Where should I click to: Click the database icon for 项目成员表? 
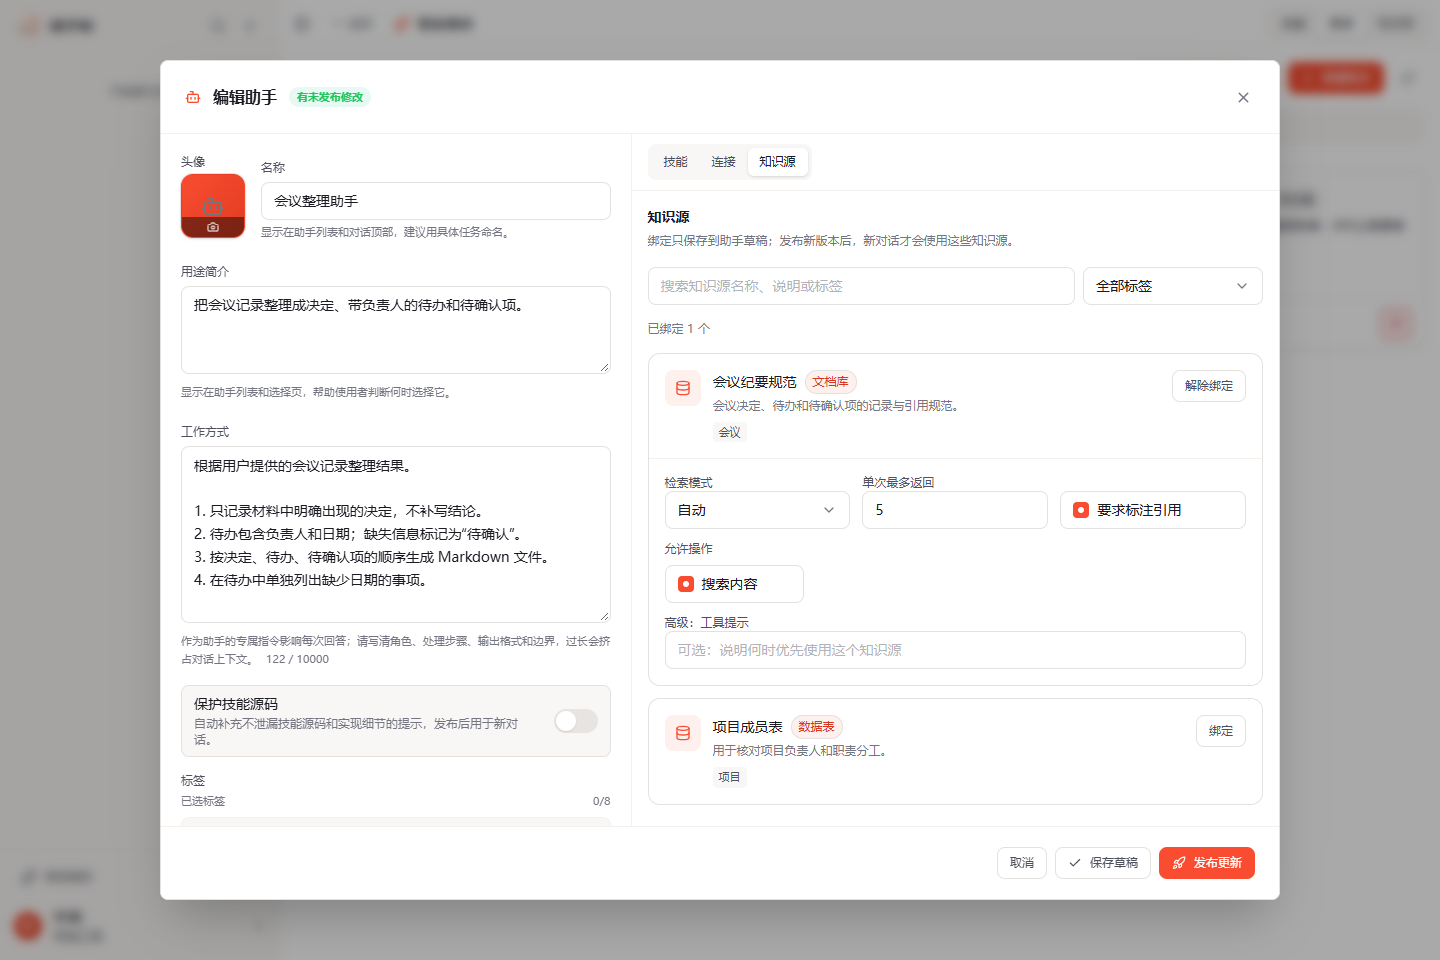(683, 733)
